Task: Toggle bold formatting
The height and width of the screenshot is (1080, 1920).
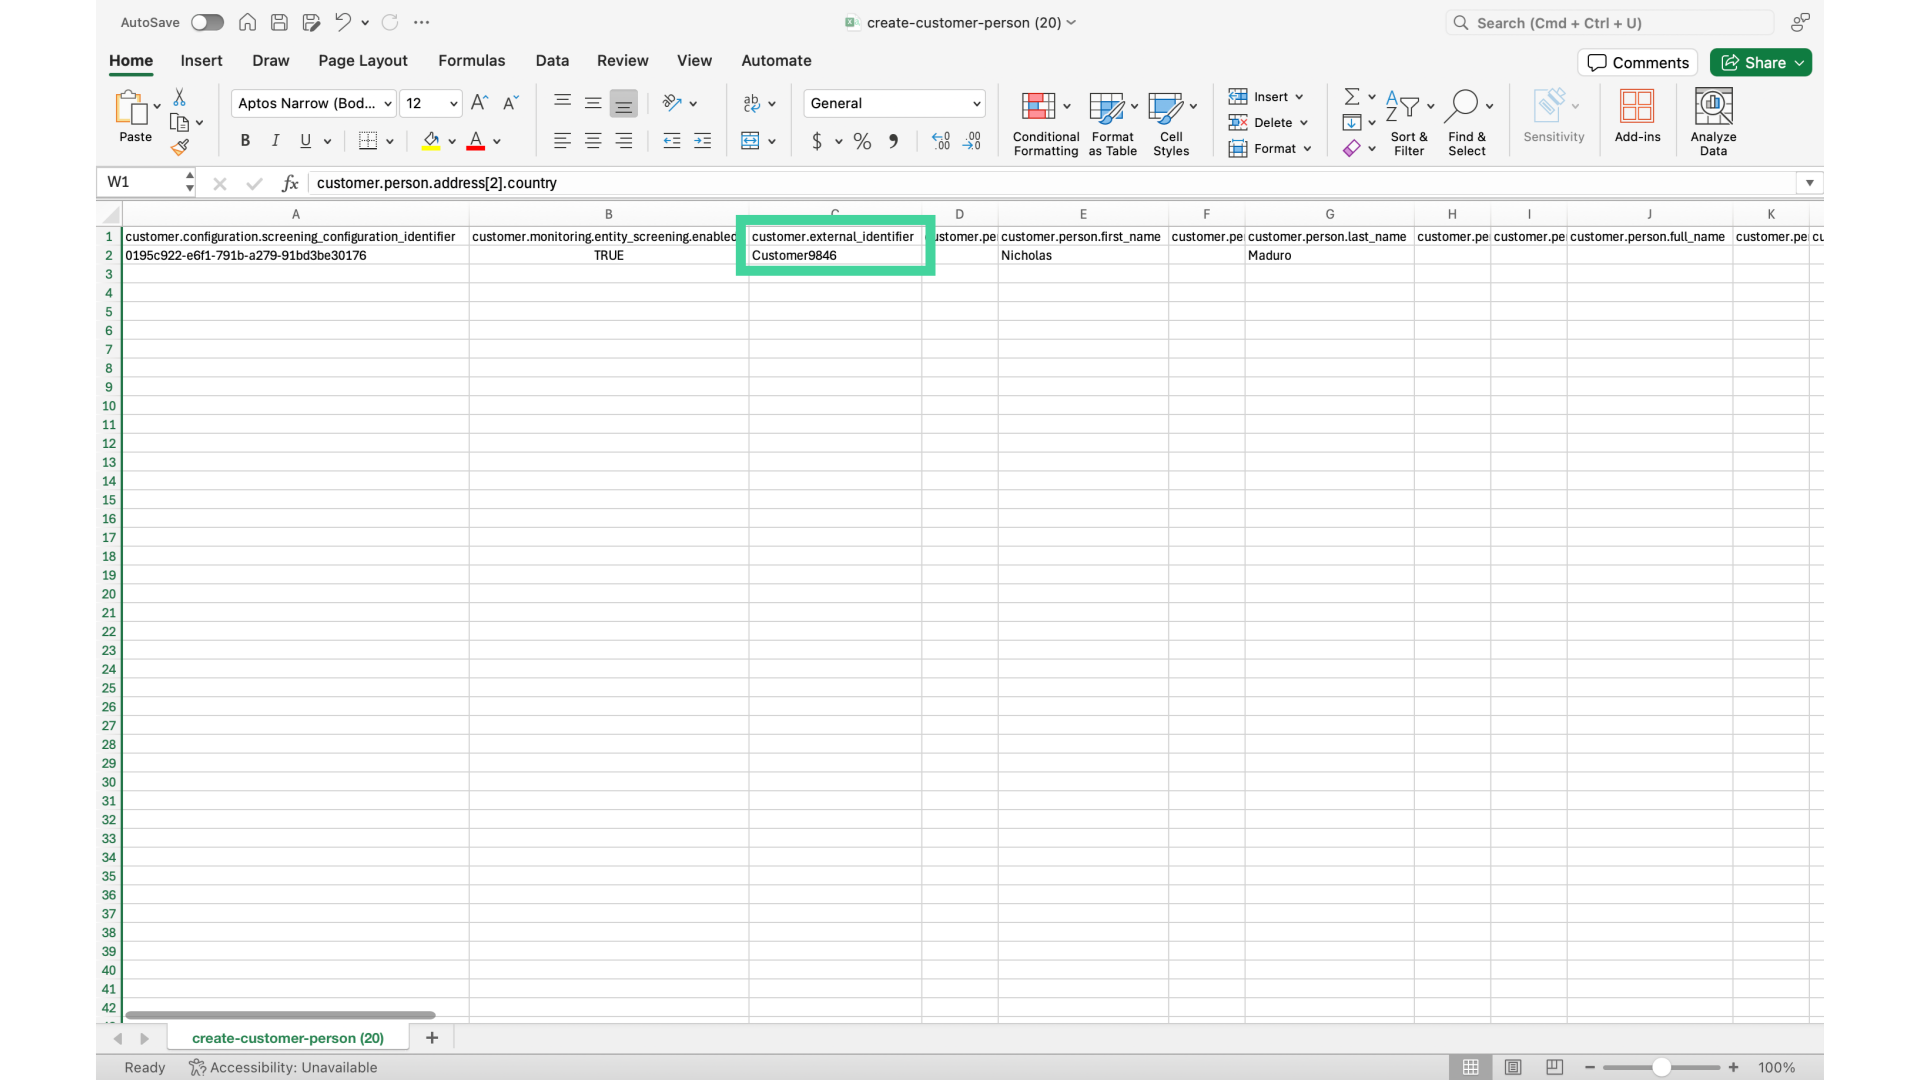Action: click(x=245, y=141)
